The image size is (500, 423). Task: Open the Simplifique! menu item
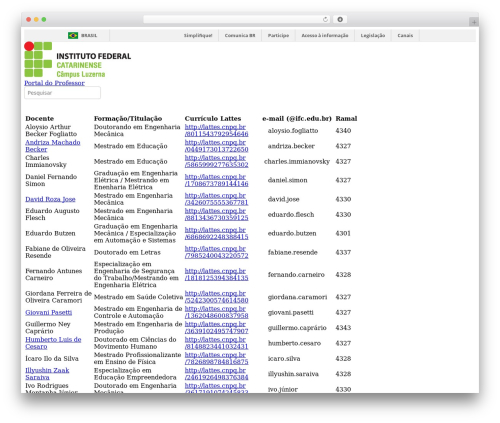[198, 35]
